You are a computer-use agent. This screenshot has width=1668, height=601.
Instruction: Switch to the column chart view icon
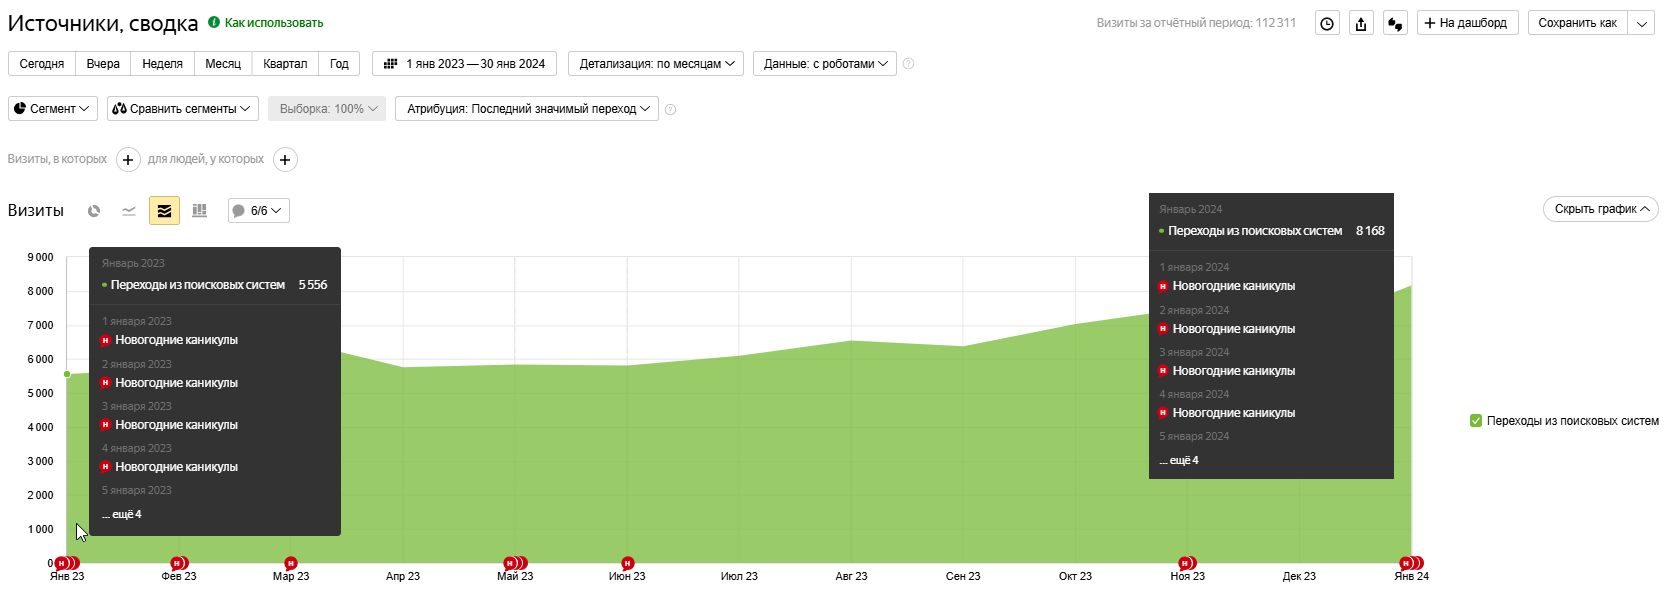pyautogui.click(x=199, y=211)
